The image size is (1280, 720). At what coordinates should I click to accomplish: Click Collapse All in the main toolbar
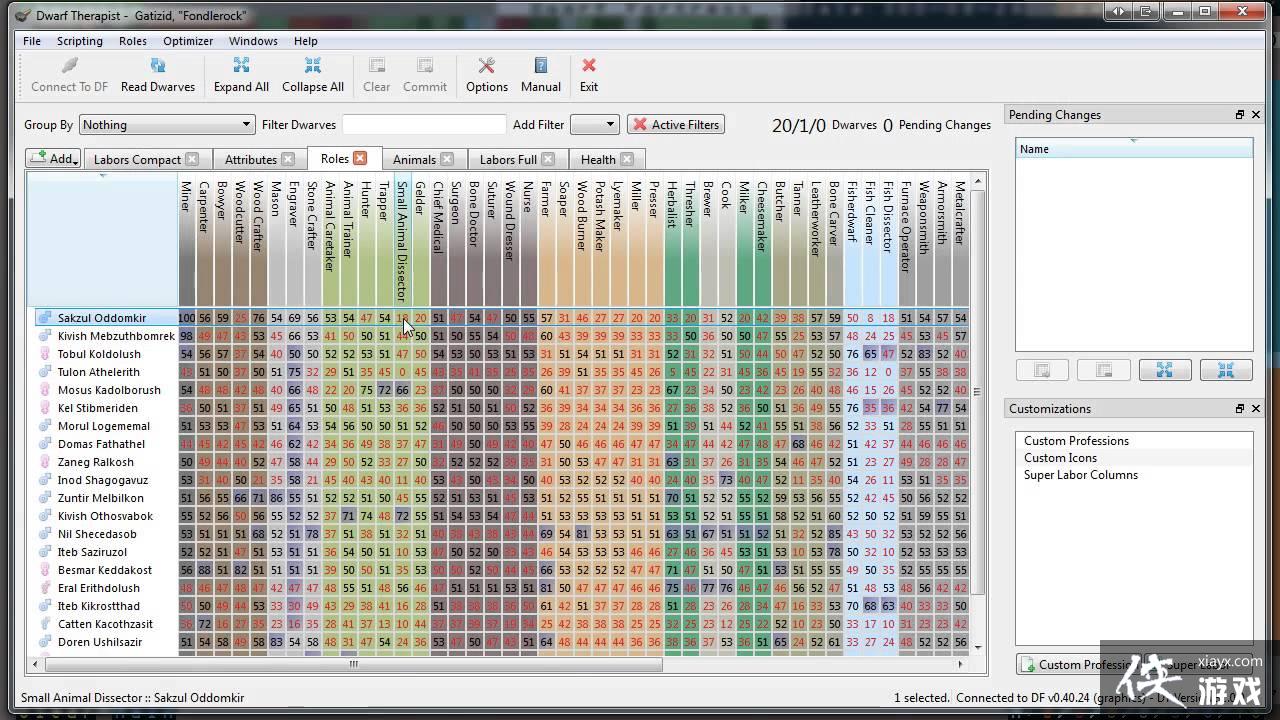[313, 75]
